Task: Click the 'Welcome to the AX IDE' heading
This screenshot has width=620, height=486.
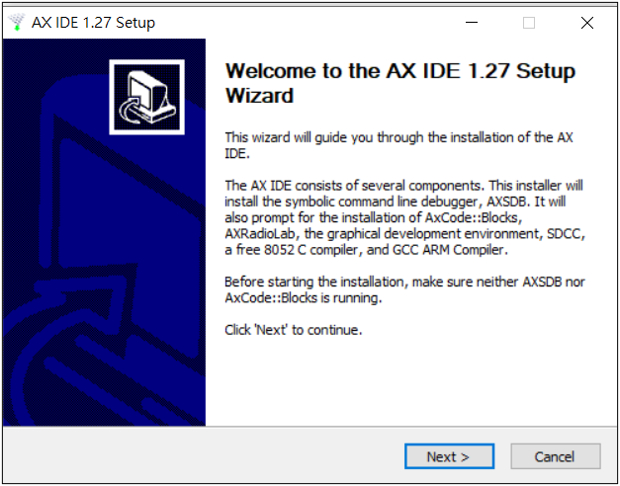Action: point(400,83)
